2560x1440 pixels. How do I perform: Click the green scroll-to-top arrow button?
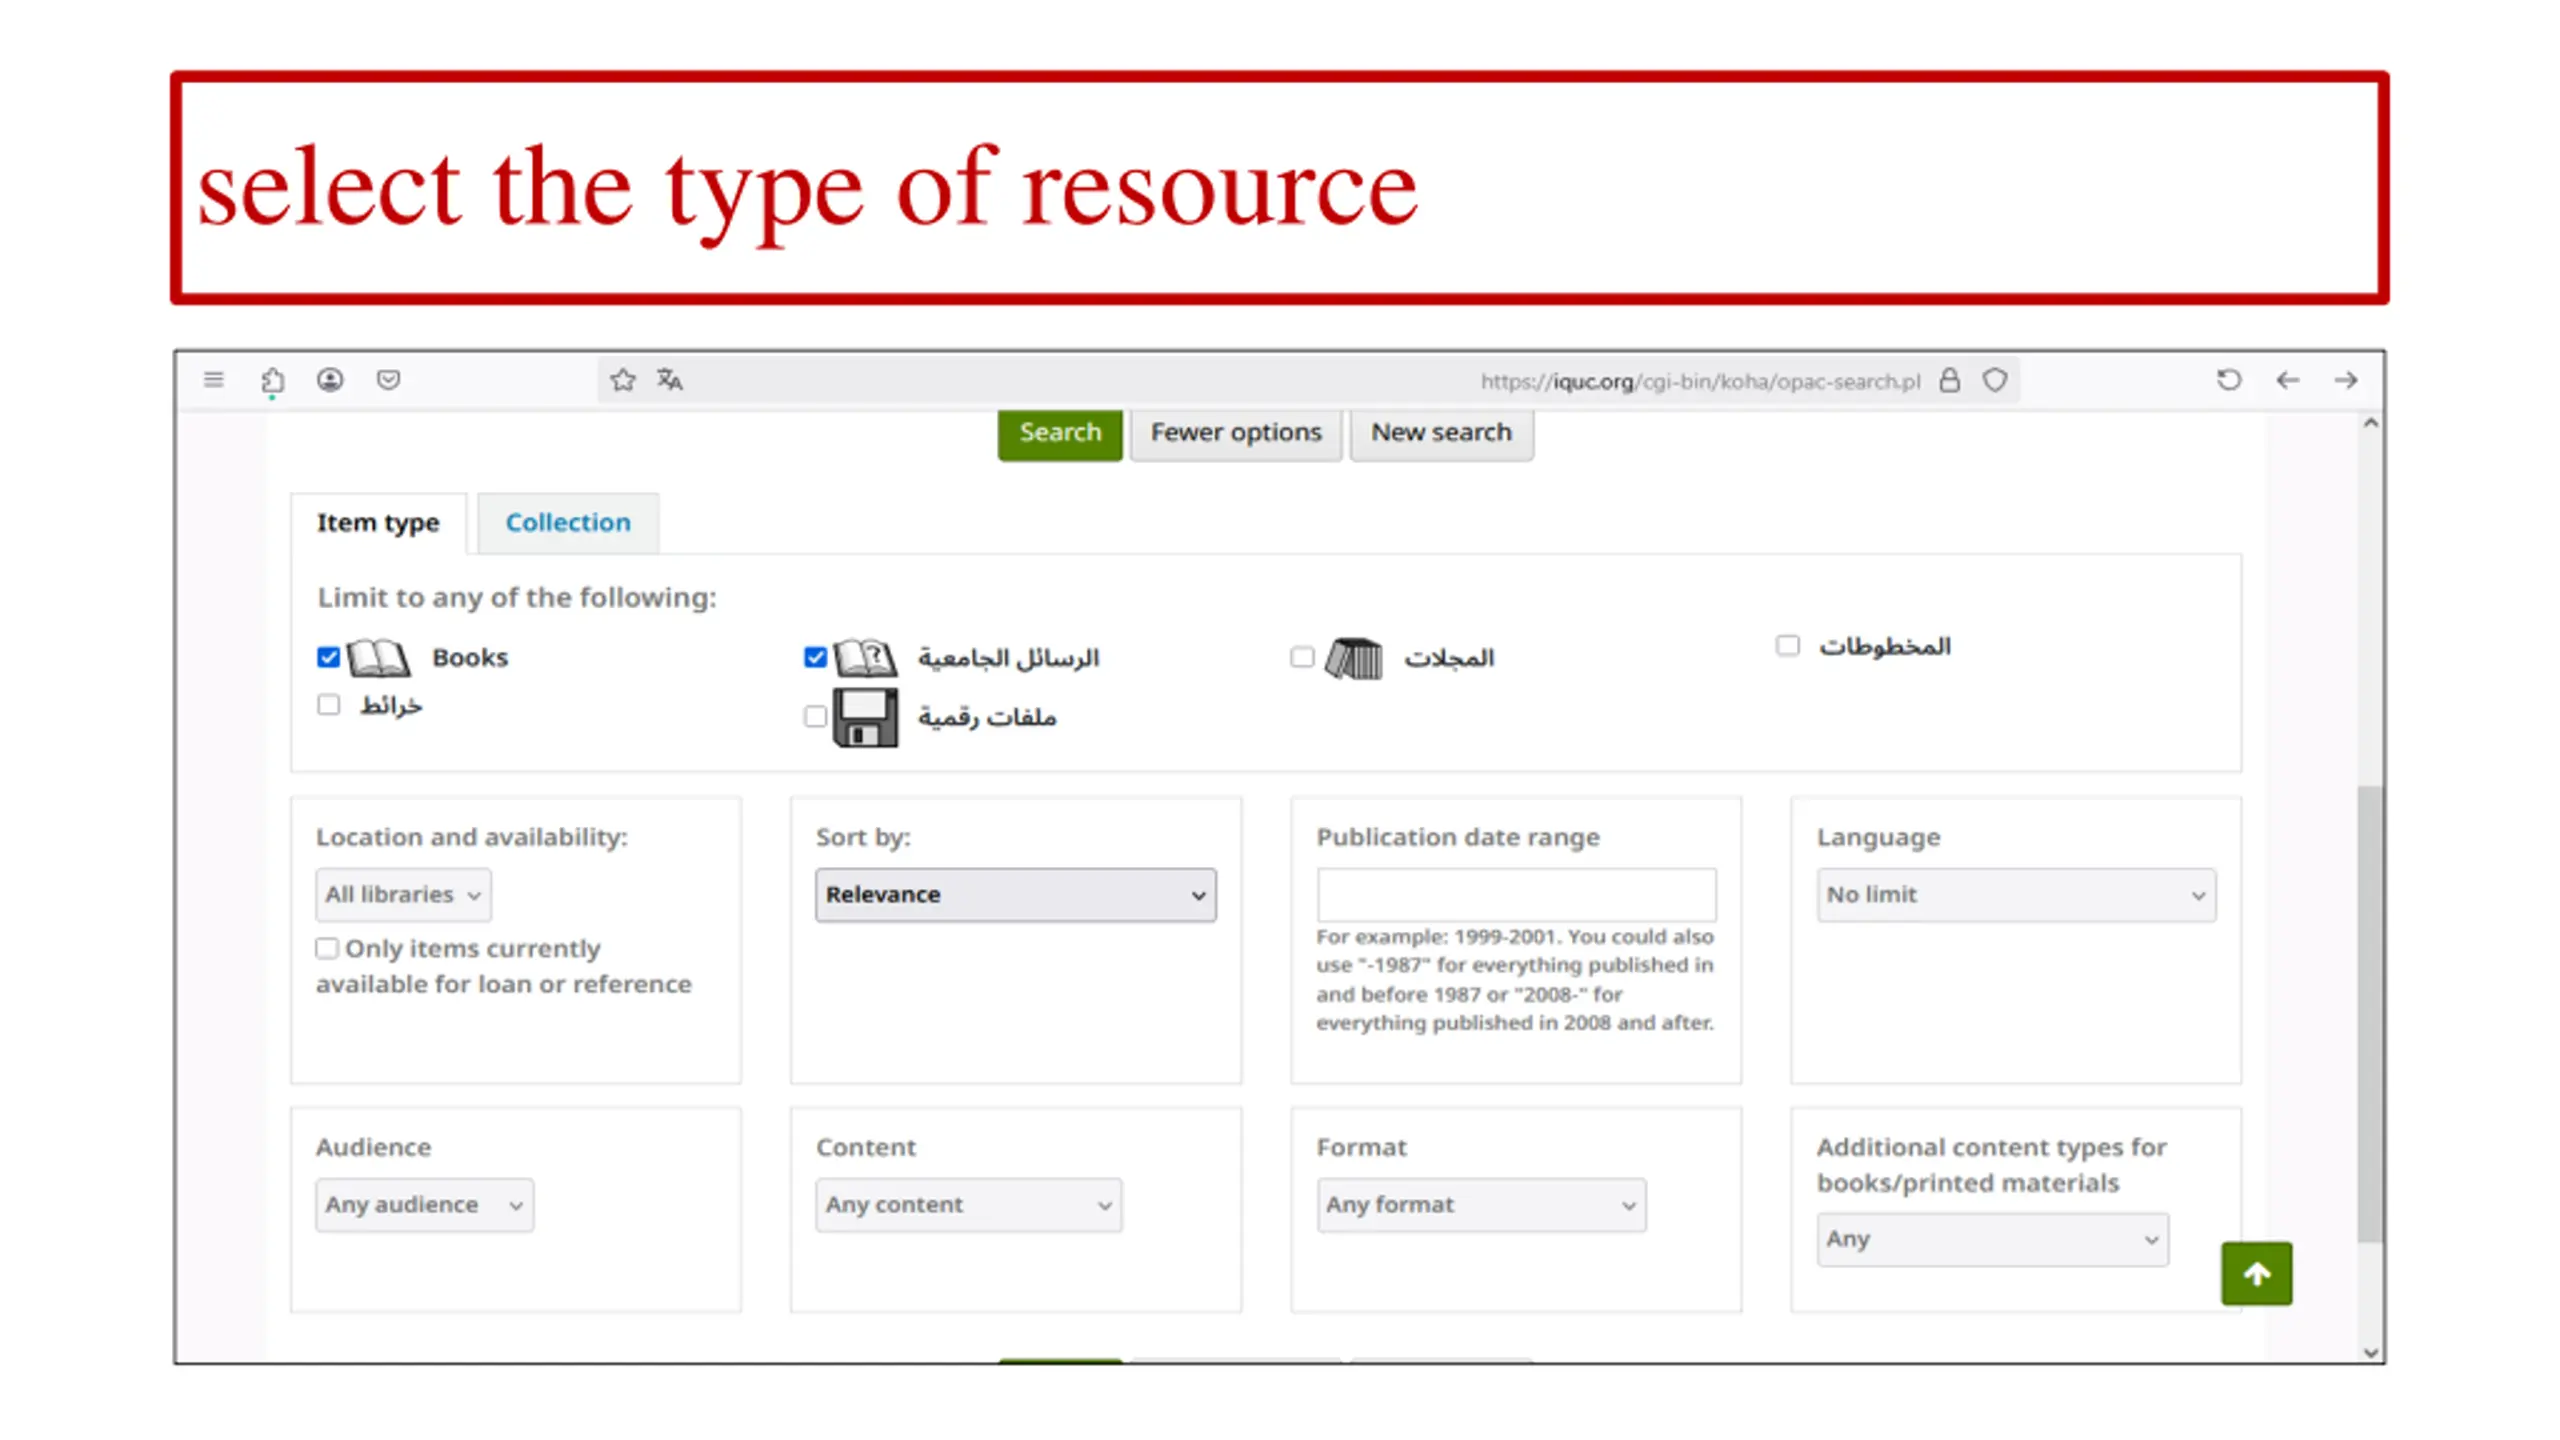(2256, 1273)
